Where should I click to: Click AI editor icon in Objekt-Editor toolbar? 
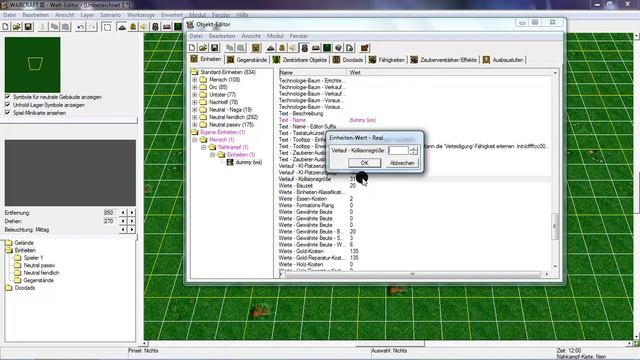coord(327,48)
